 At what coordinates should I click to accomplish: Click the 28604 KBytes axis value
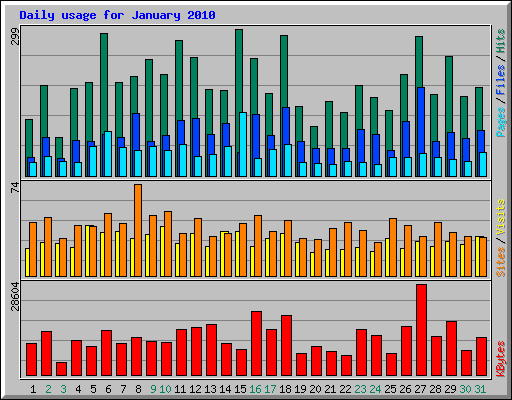[15, 296]
